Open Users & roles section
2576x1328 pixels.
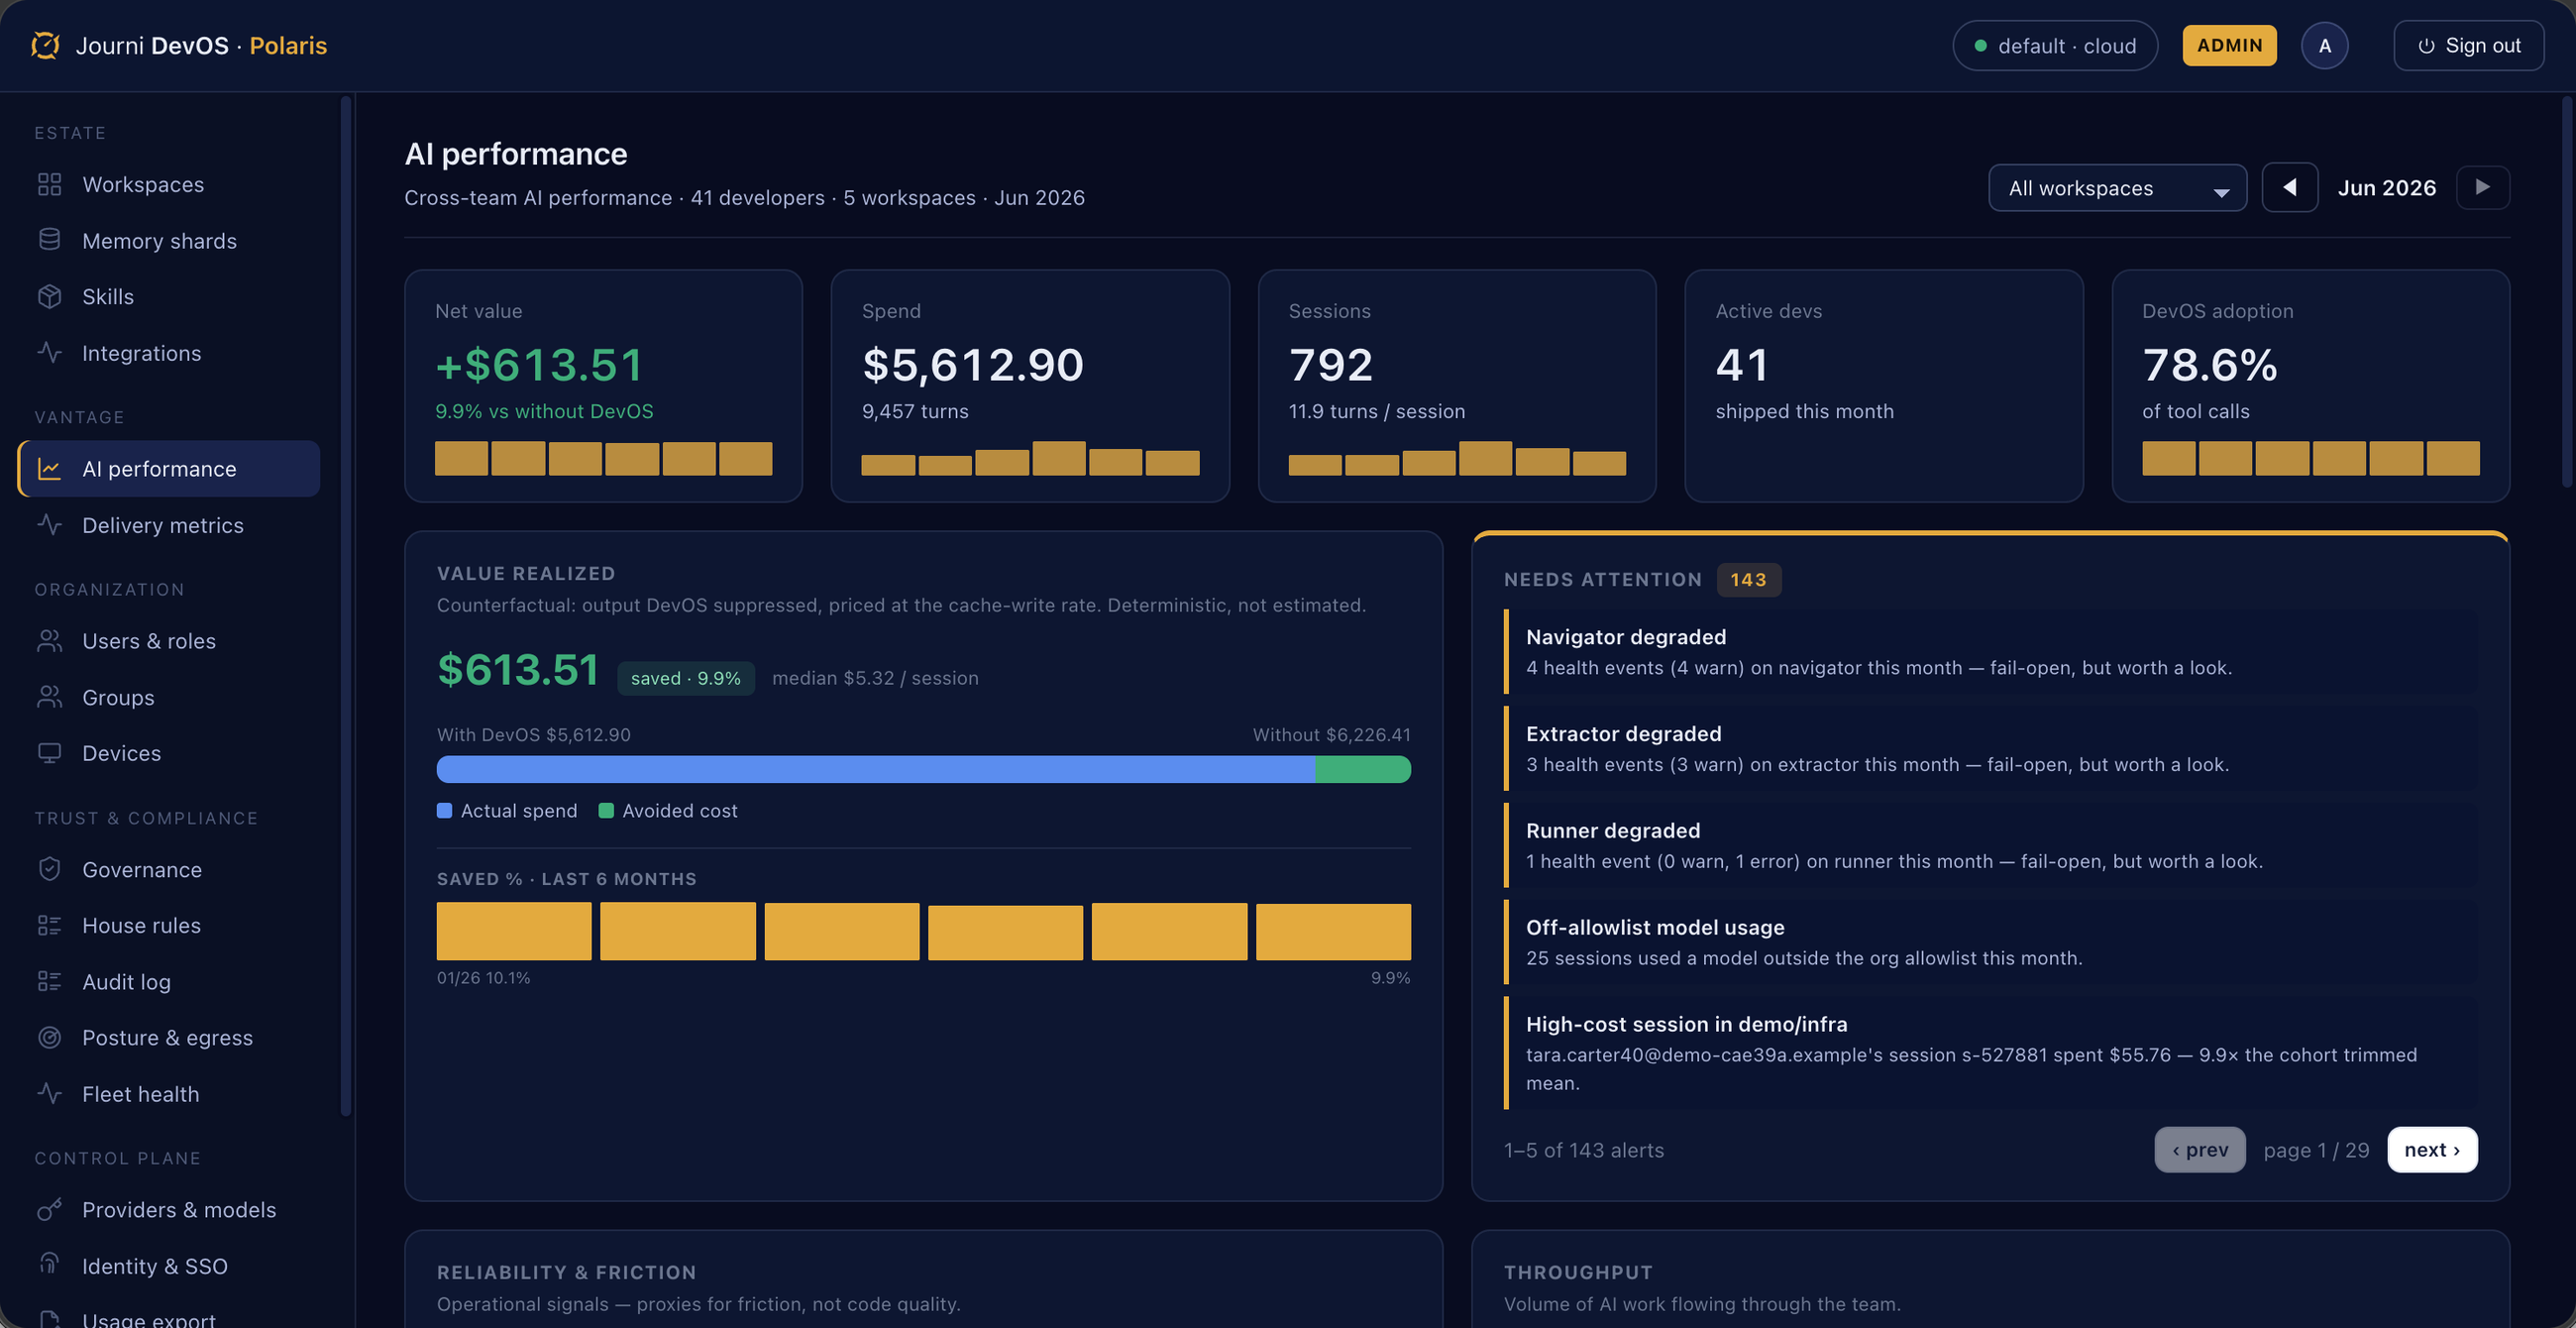(x=168, y=640)
